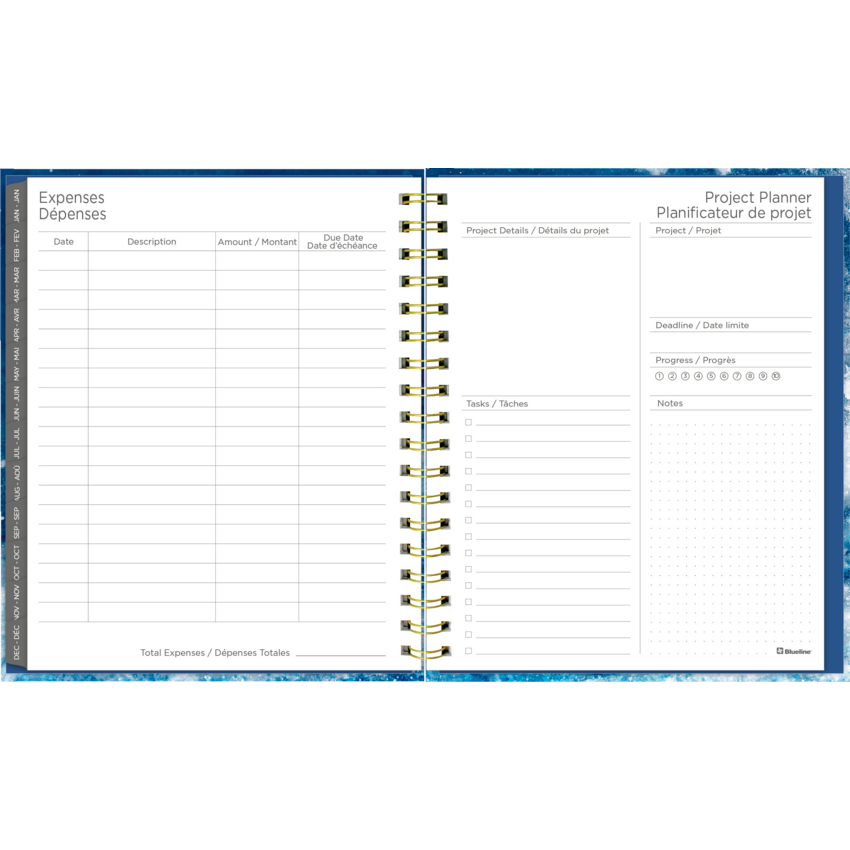Click the Date column header
This screenshot has width=850, height=850.
point(63,242)
